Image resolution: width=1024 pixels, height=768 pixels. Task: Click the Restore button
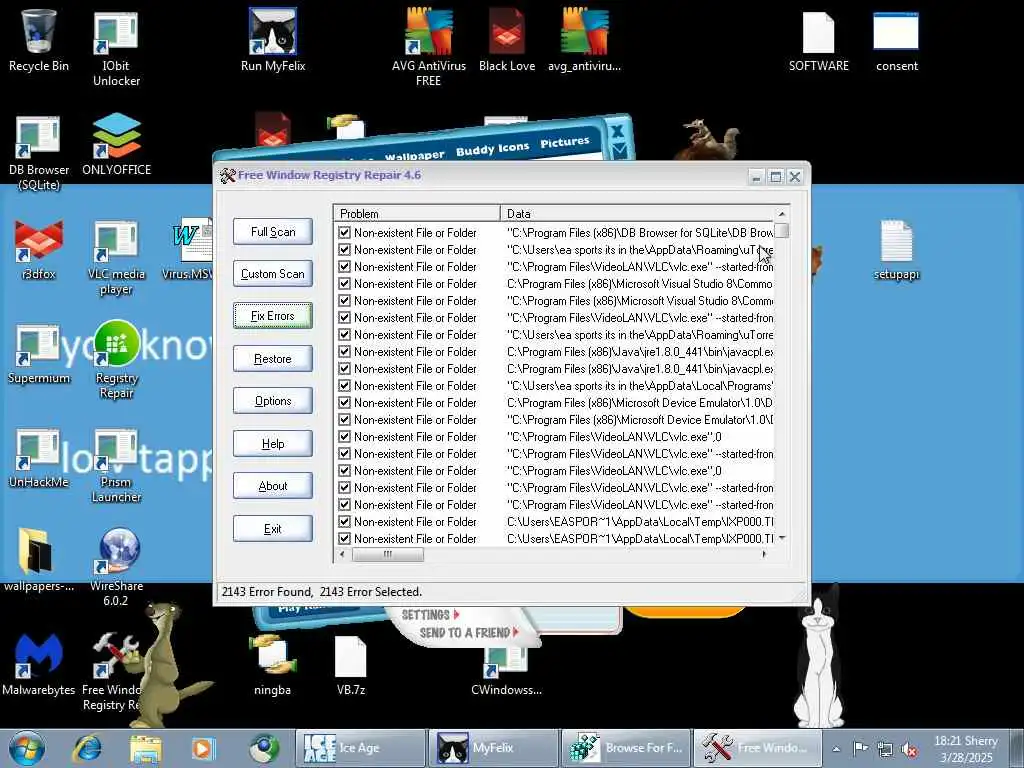(273, 359)
